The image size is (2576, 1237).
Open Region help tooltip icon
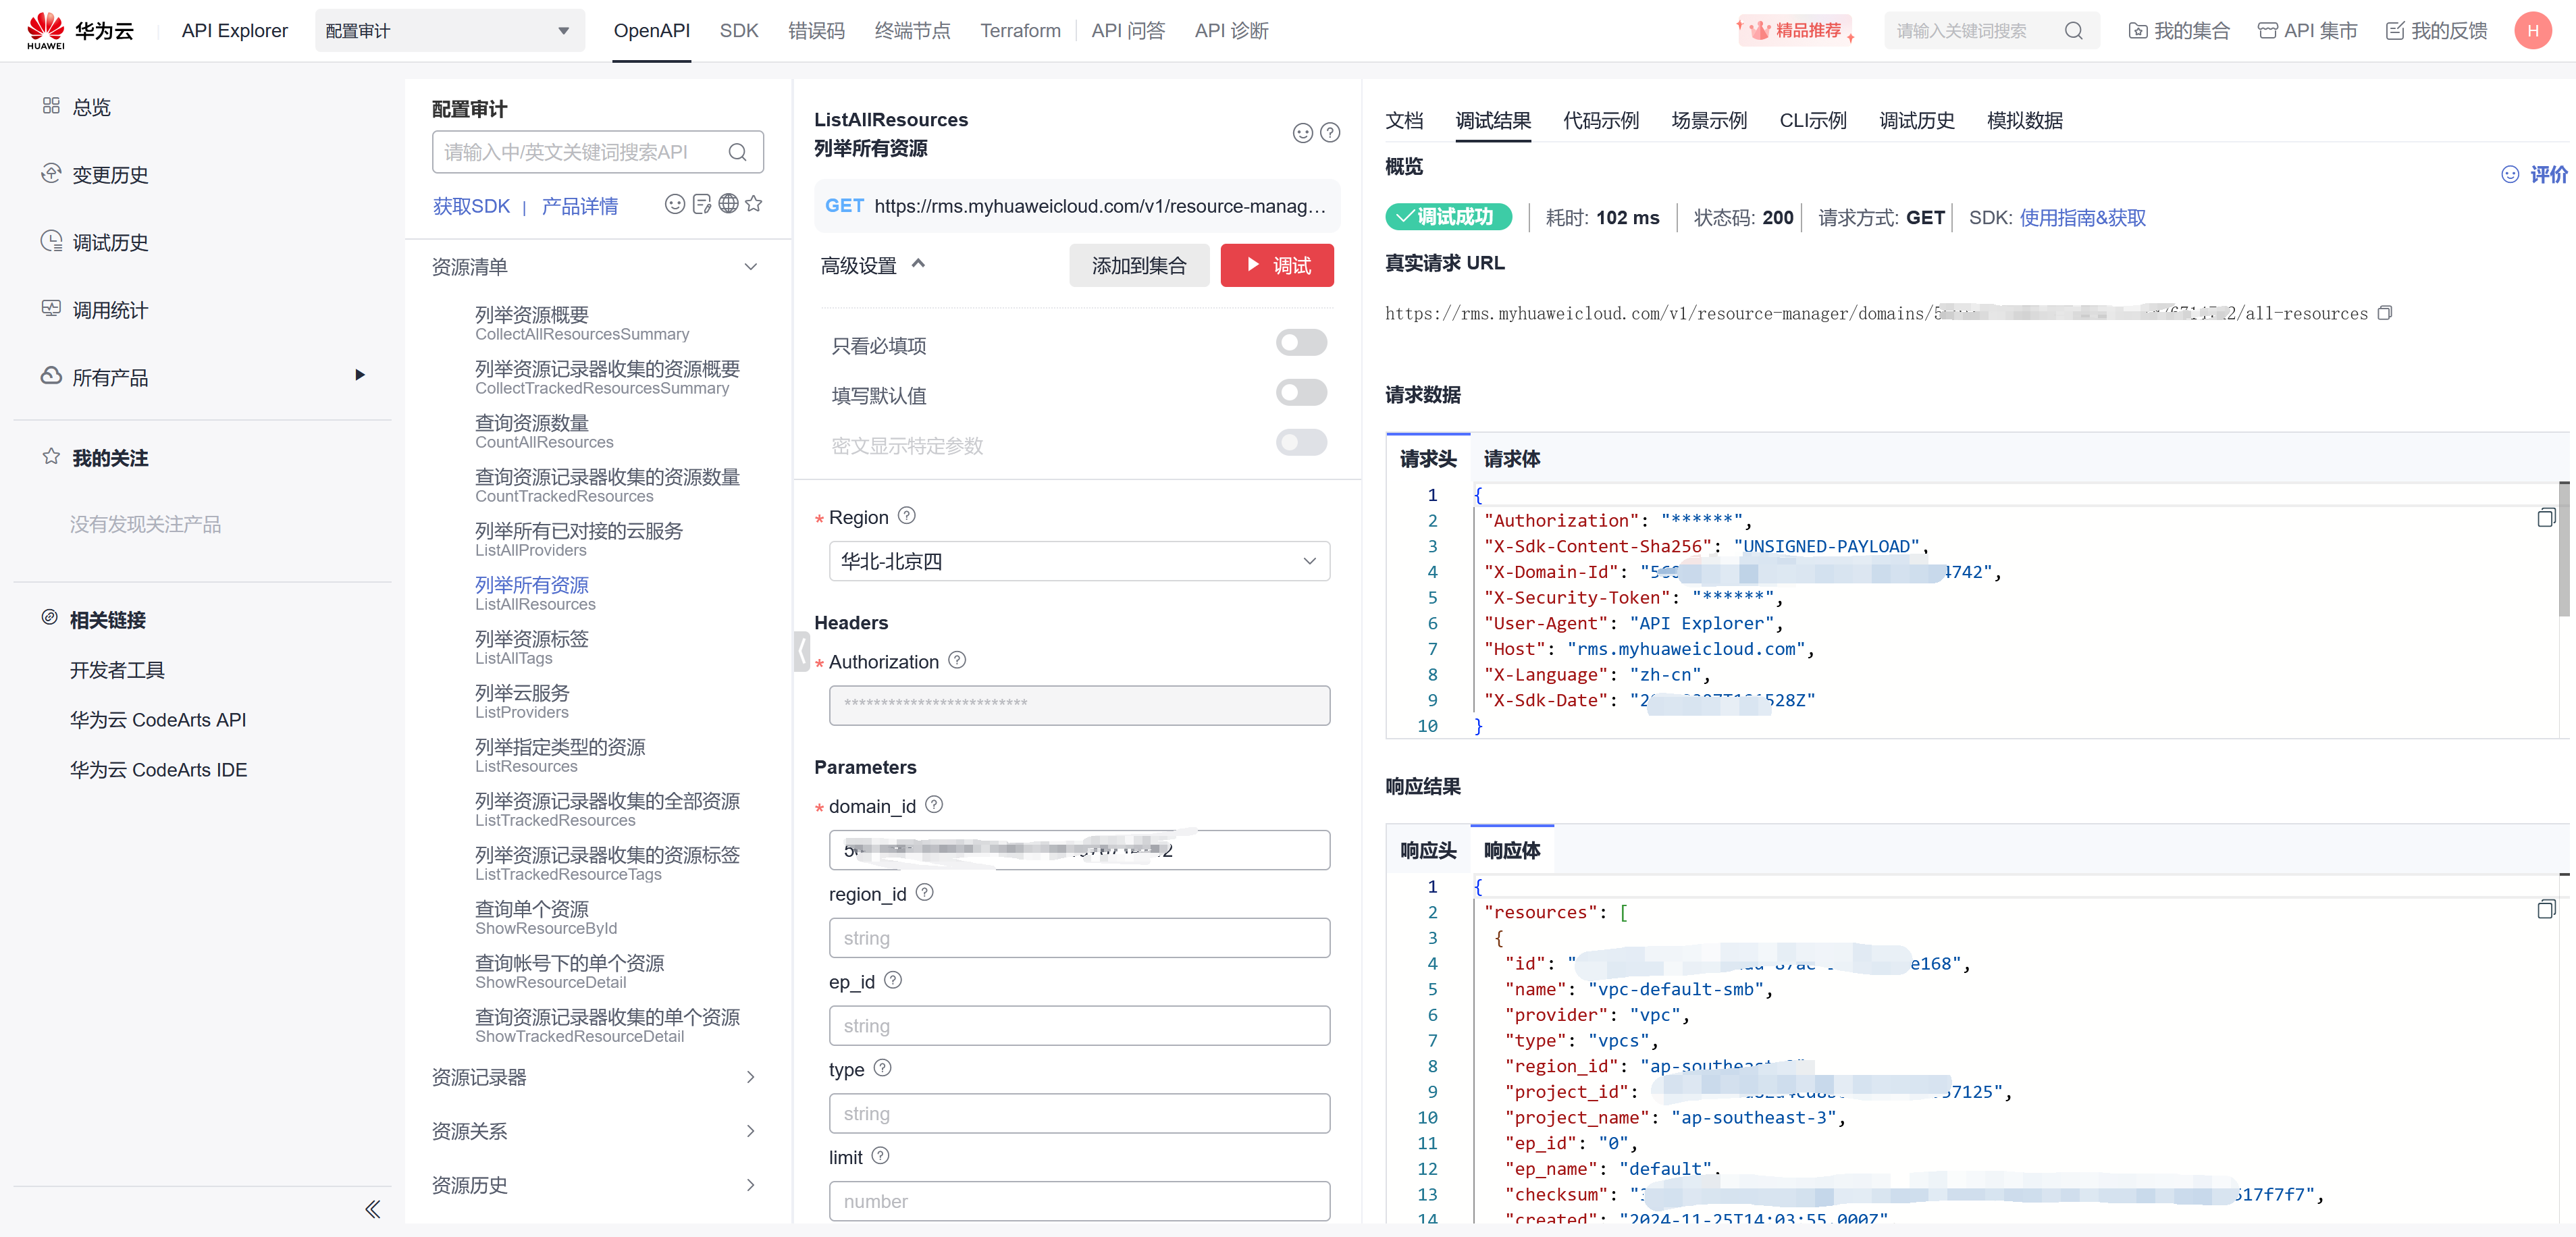coord(906,516)
